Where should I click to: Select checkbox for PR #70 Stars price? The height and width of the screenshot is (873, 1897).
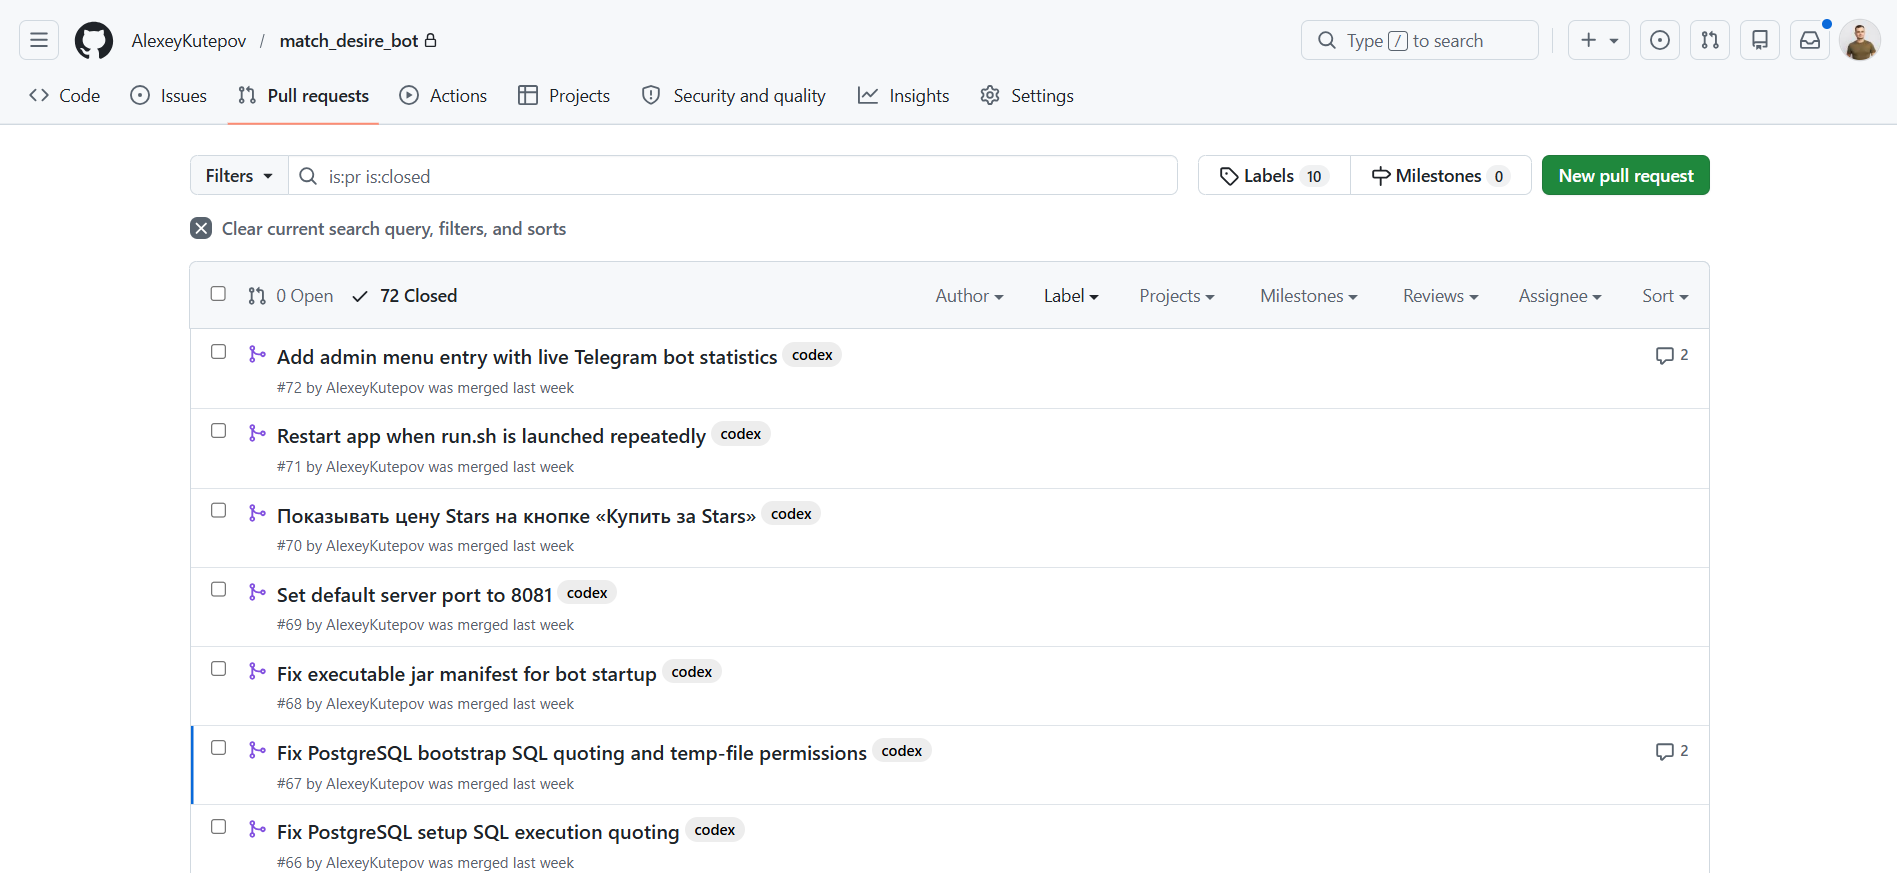point(218,510)
